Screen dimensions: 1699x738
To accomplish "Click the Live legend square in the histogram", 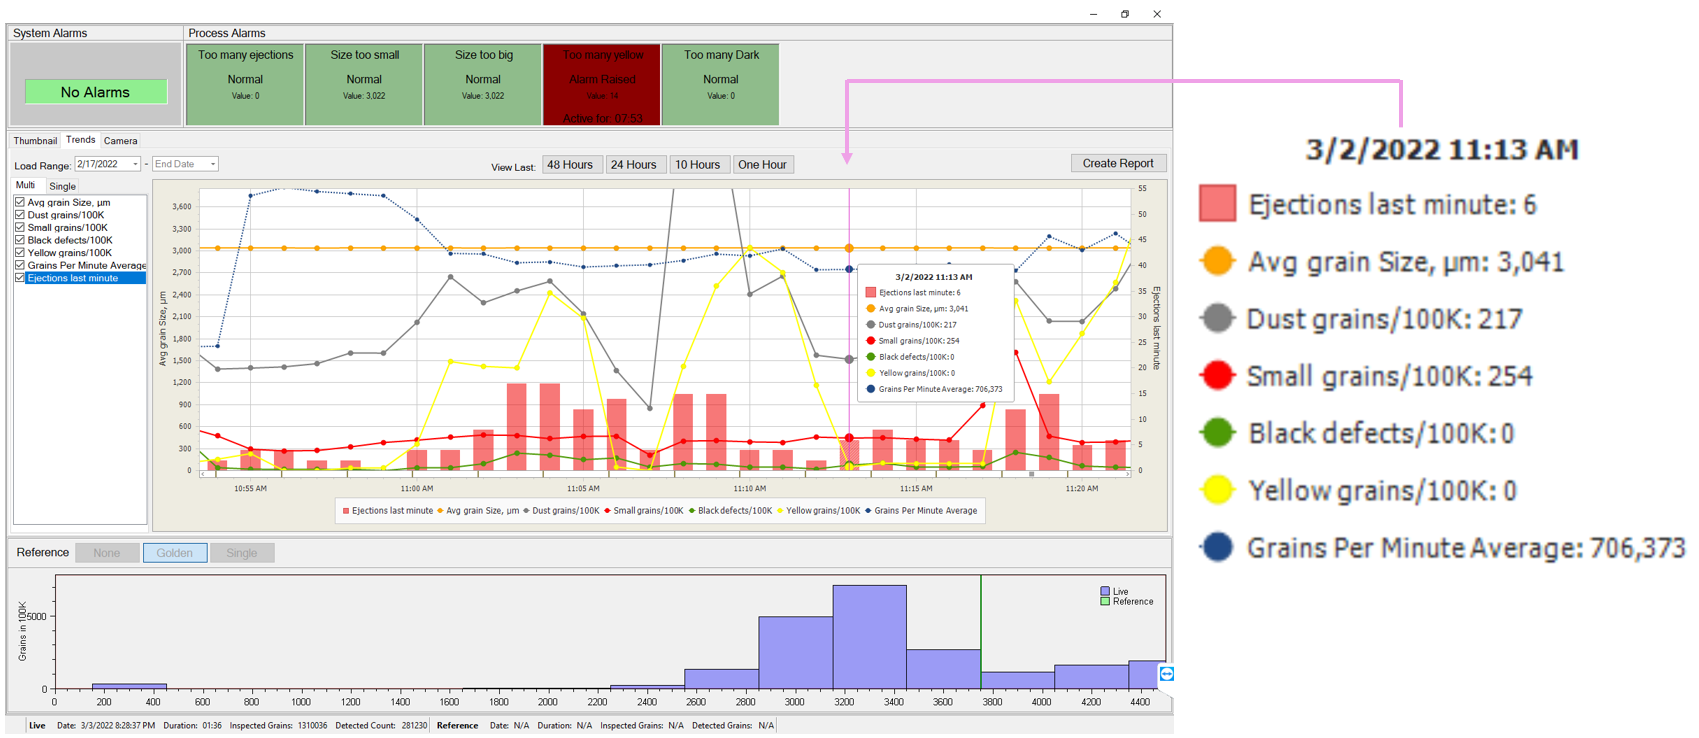I will point(1105,591).
